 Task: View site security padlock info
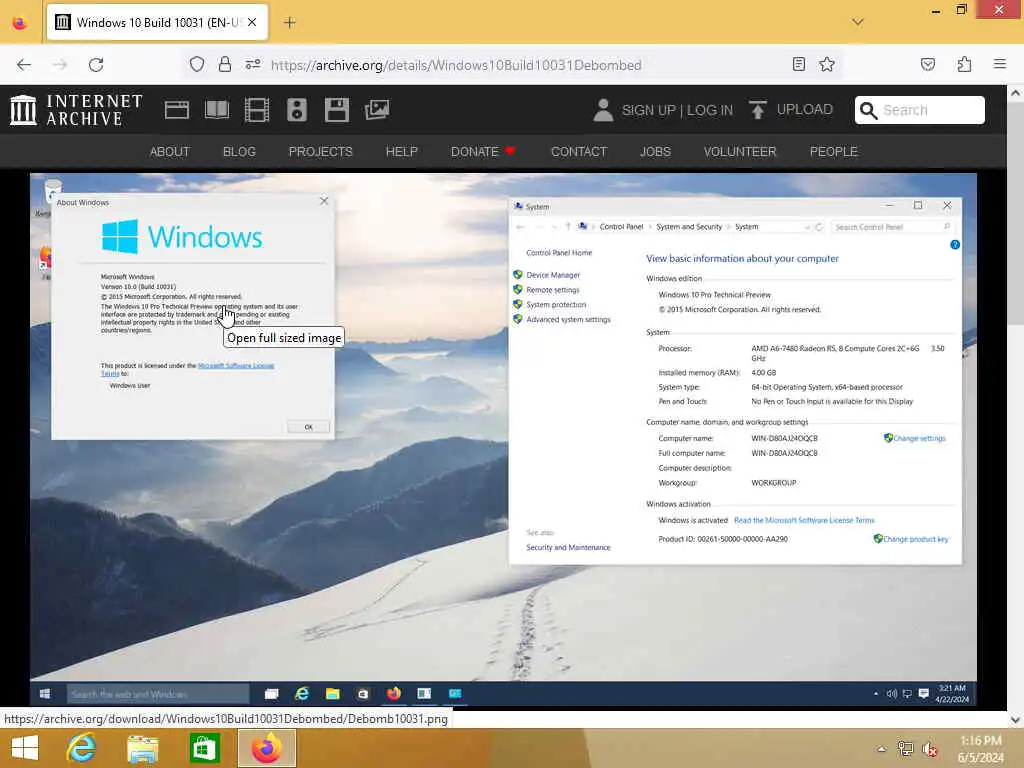(225, 65)
